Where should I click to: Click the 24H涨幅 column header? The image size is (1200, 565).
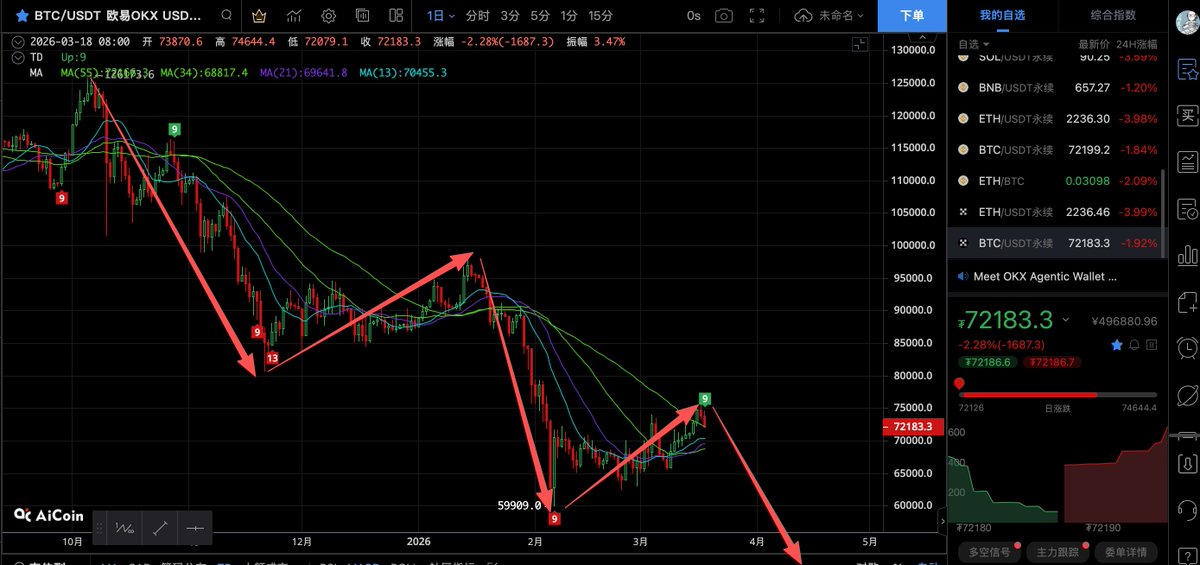pos(1137,45)
